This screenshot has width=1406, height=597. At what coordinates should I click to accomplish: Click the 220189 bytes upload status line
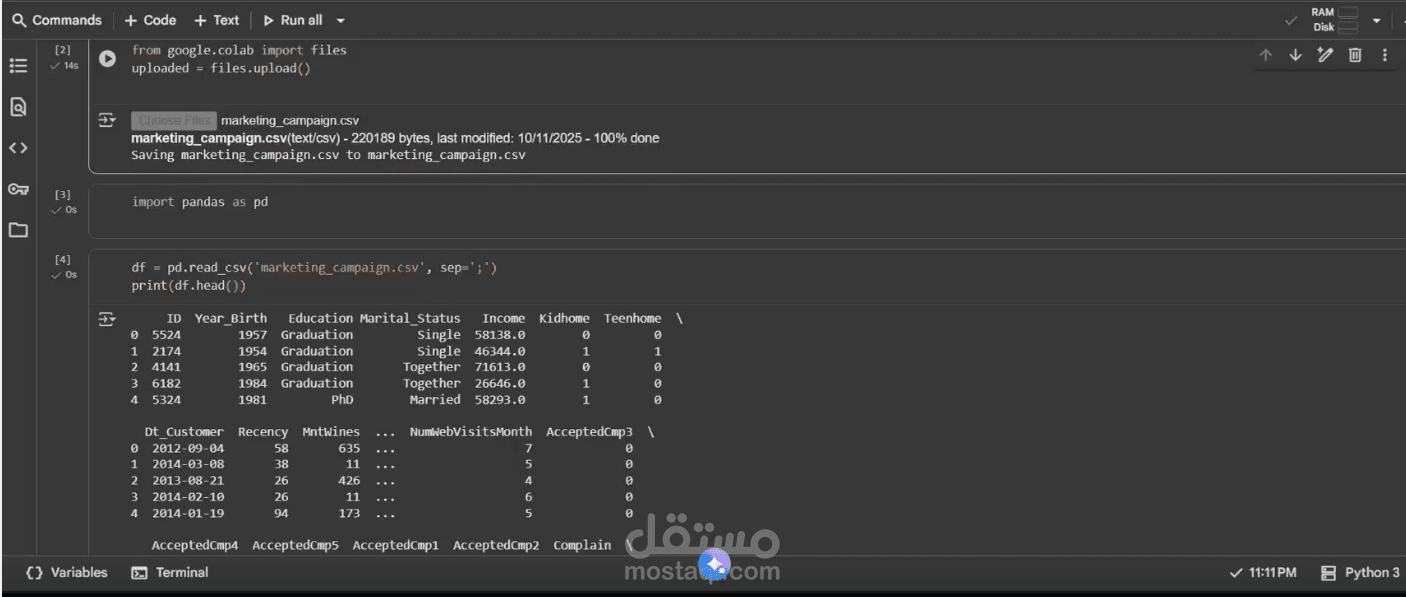(395, 138)
